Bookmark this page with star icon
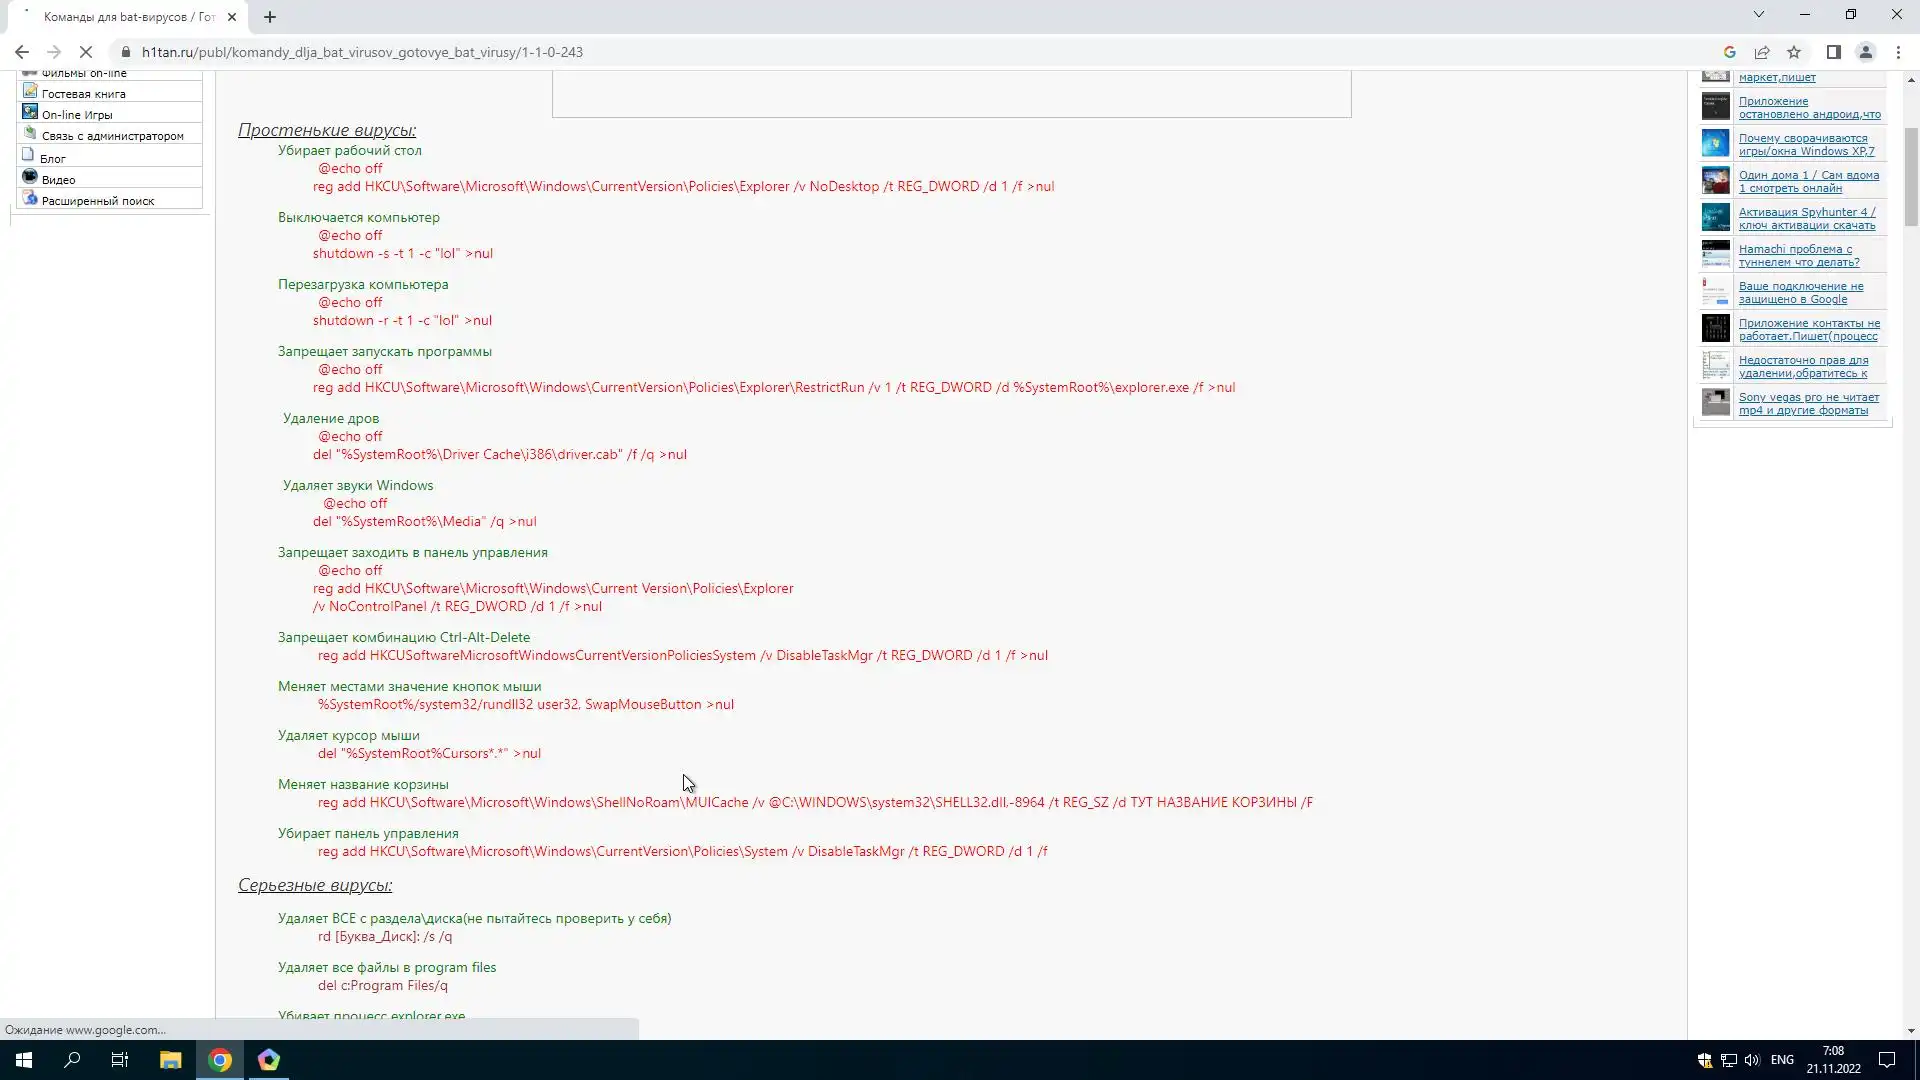 click(x=1794, y=52)
